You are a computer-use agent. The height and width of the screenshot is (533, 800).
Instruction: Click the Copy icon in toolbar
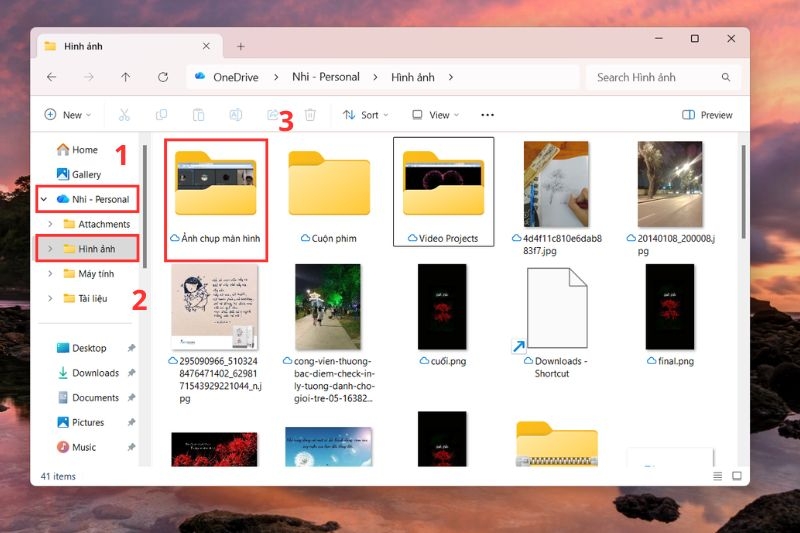tap(161, 115)
